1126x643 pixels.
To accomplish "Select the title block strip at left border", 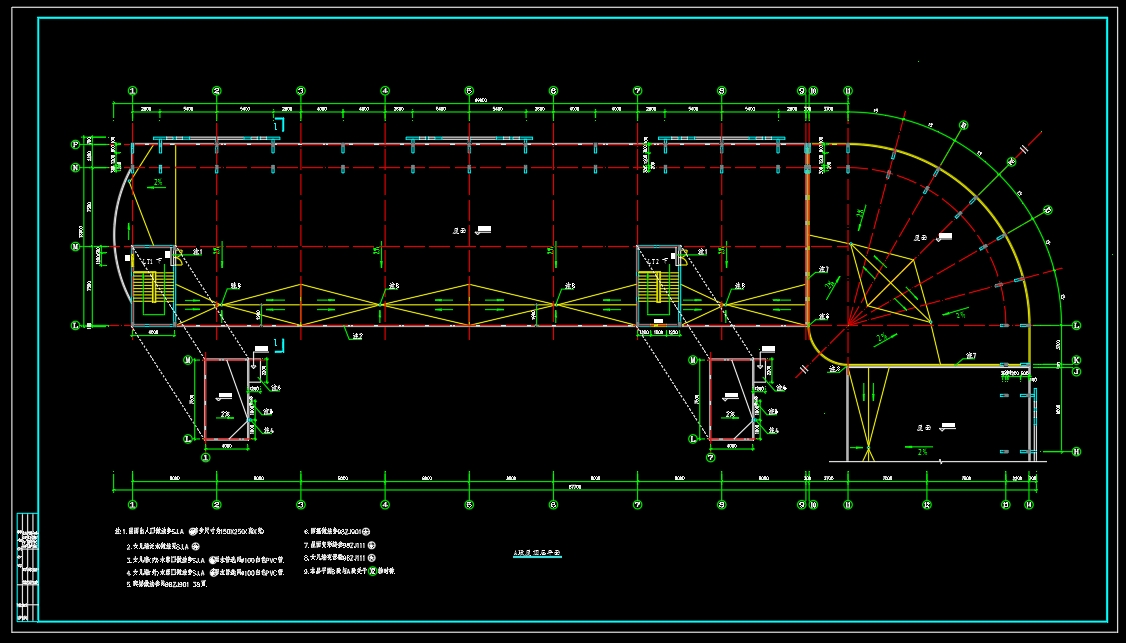I will coord(27,566).
